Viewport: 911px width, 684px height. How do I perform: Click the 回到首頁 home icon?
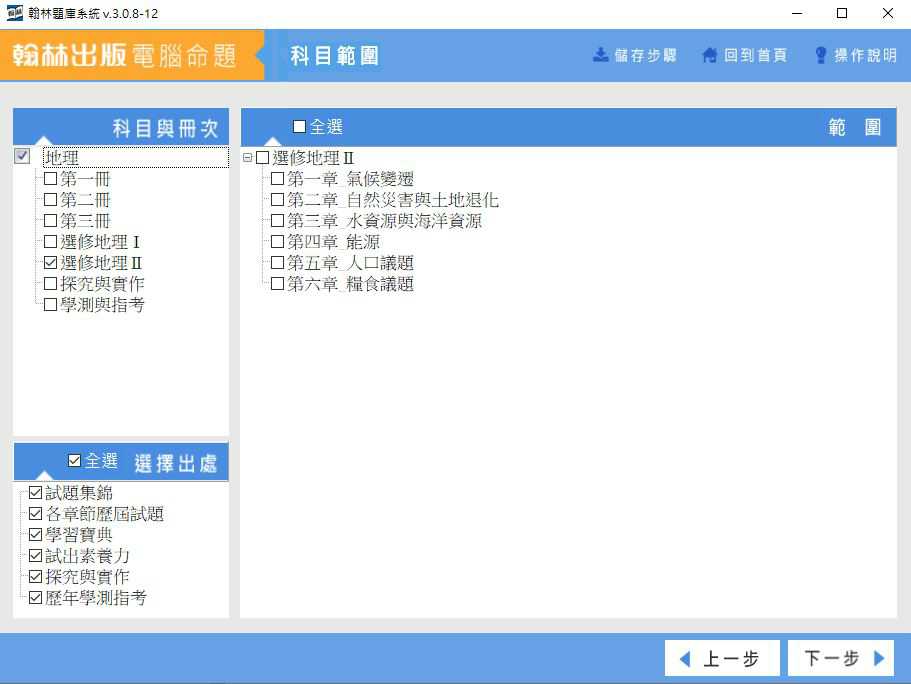(709, 55)
